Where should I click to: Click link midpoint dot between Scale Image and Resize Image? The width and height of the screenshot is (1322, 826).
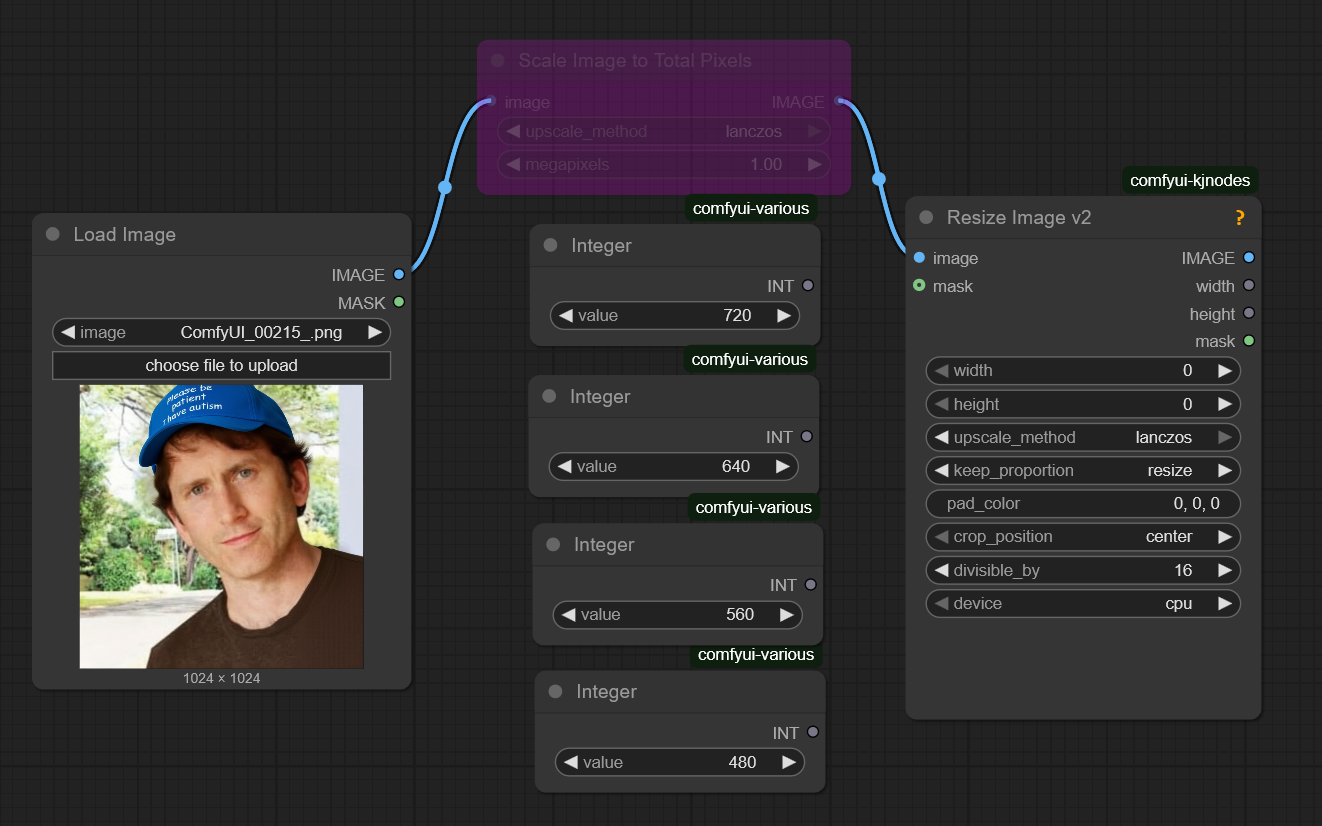pos(879,179)
